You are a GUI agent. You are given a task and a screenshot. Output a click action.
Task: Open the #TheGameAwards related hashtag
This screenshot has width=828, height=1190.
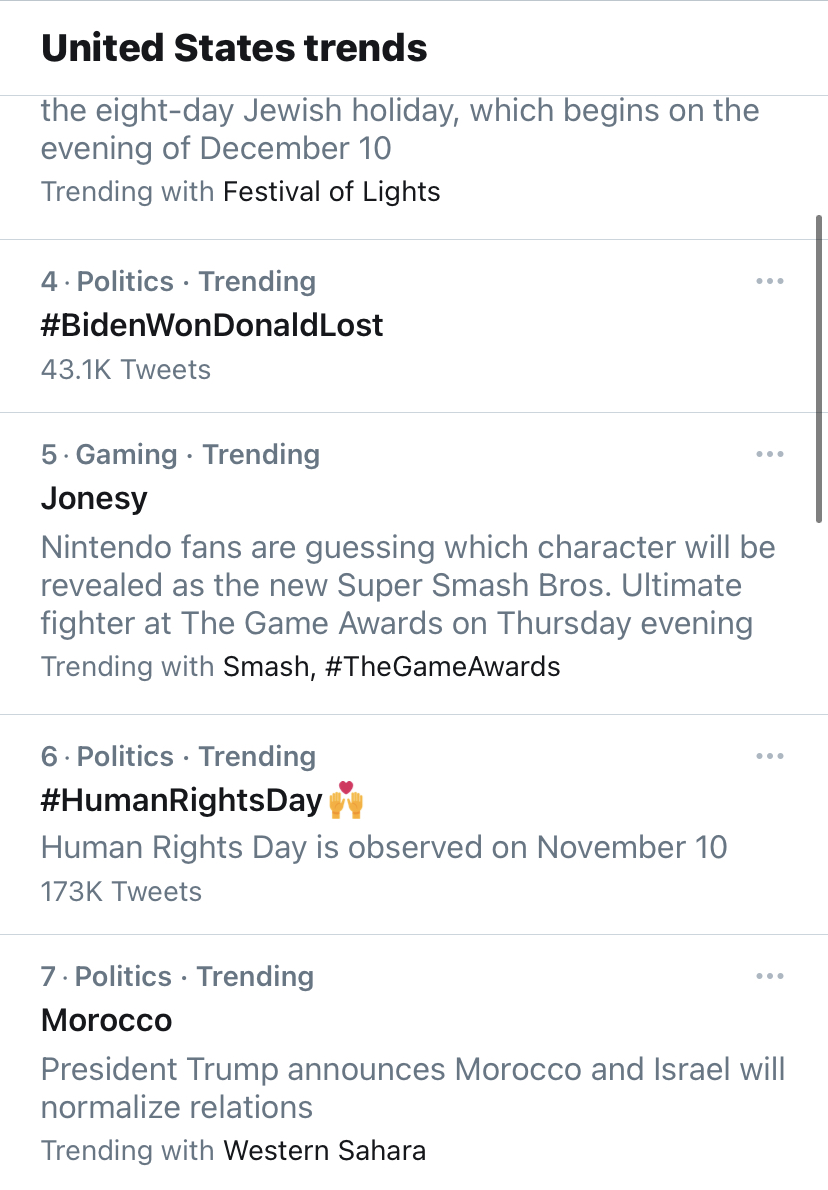pos(442,667)
